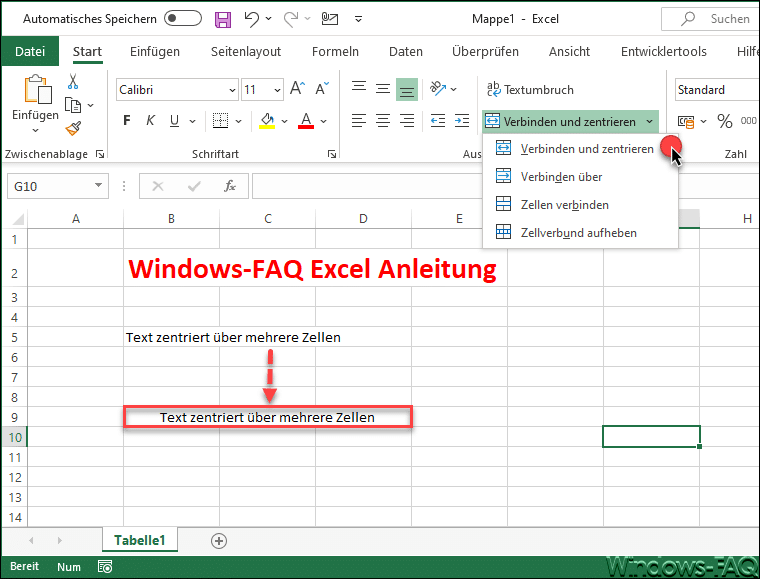
Task: Expand underline style options arrow
Action: coord(192,121)
